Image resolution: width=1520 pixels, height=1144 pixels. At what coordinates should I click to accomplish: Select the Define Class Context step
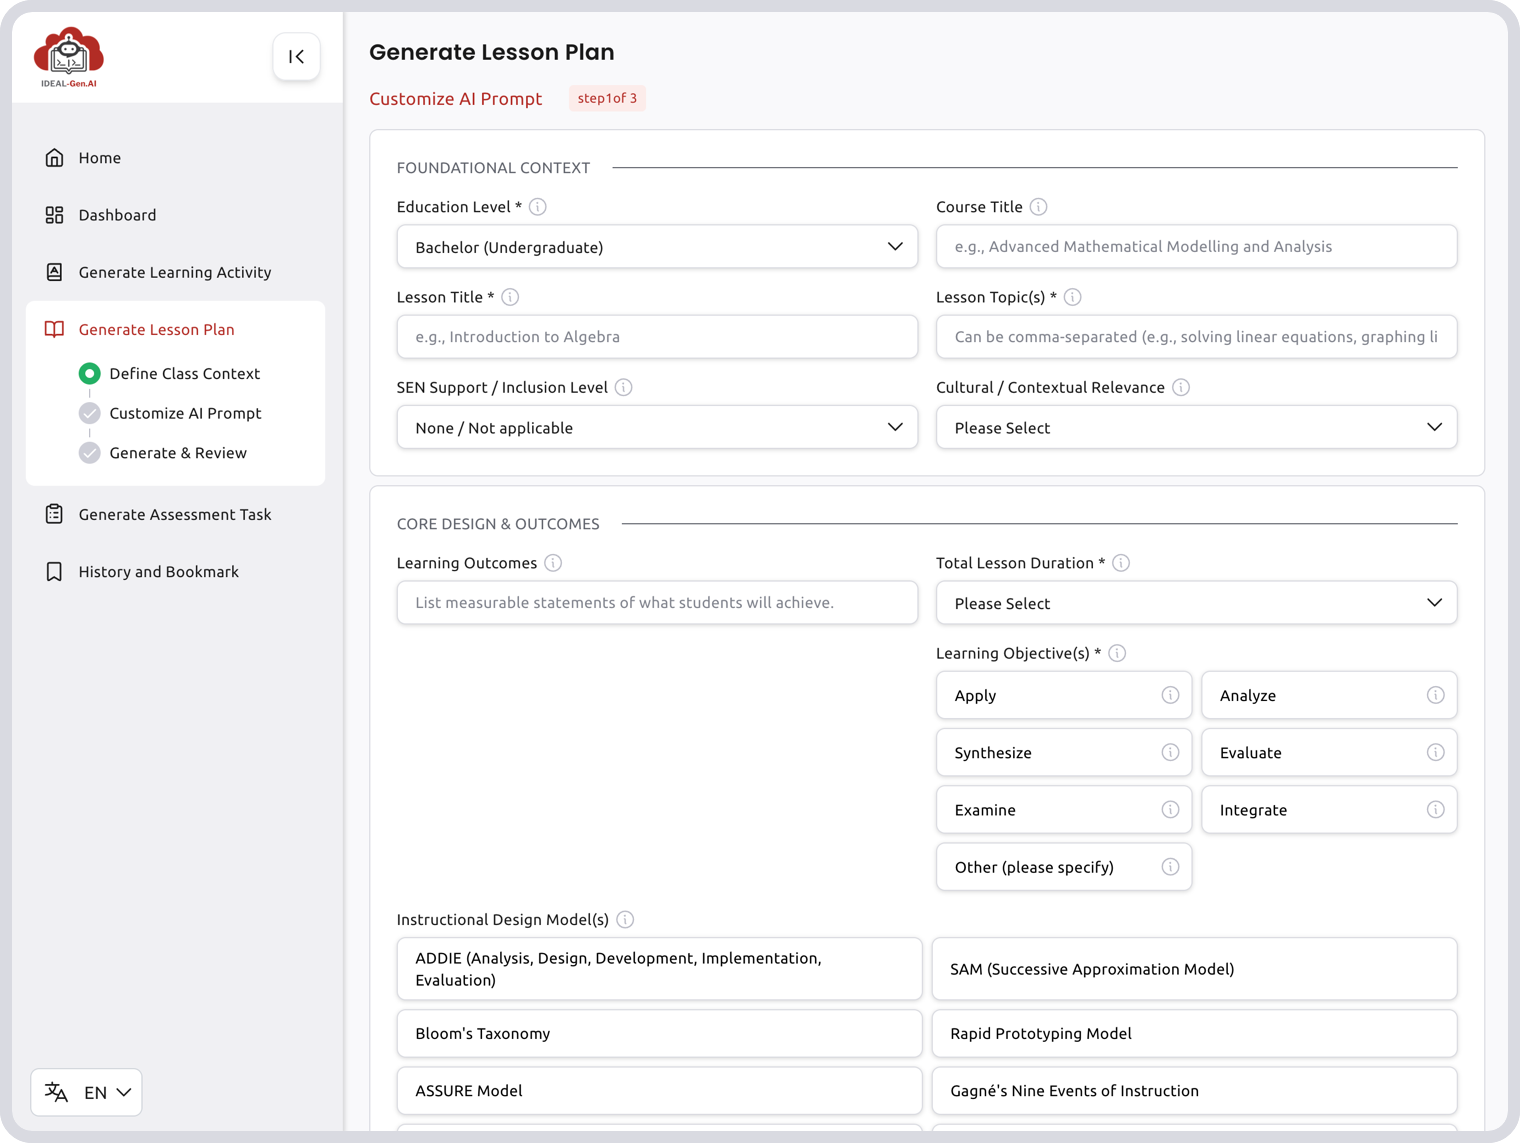[170, 373]
